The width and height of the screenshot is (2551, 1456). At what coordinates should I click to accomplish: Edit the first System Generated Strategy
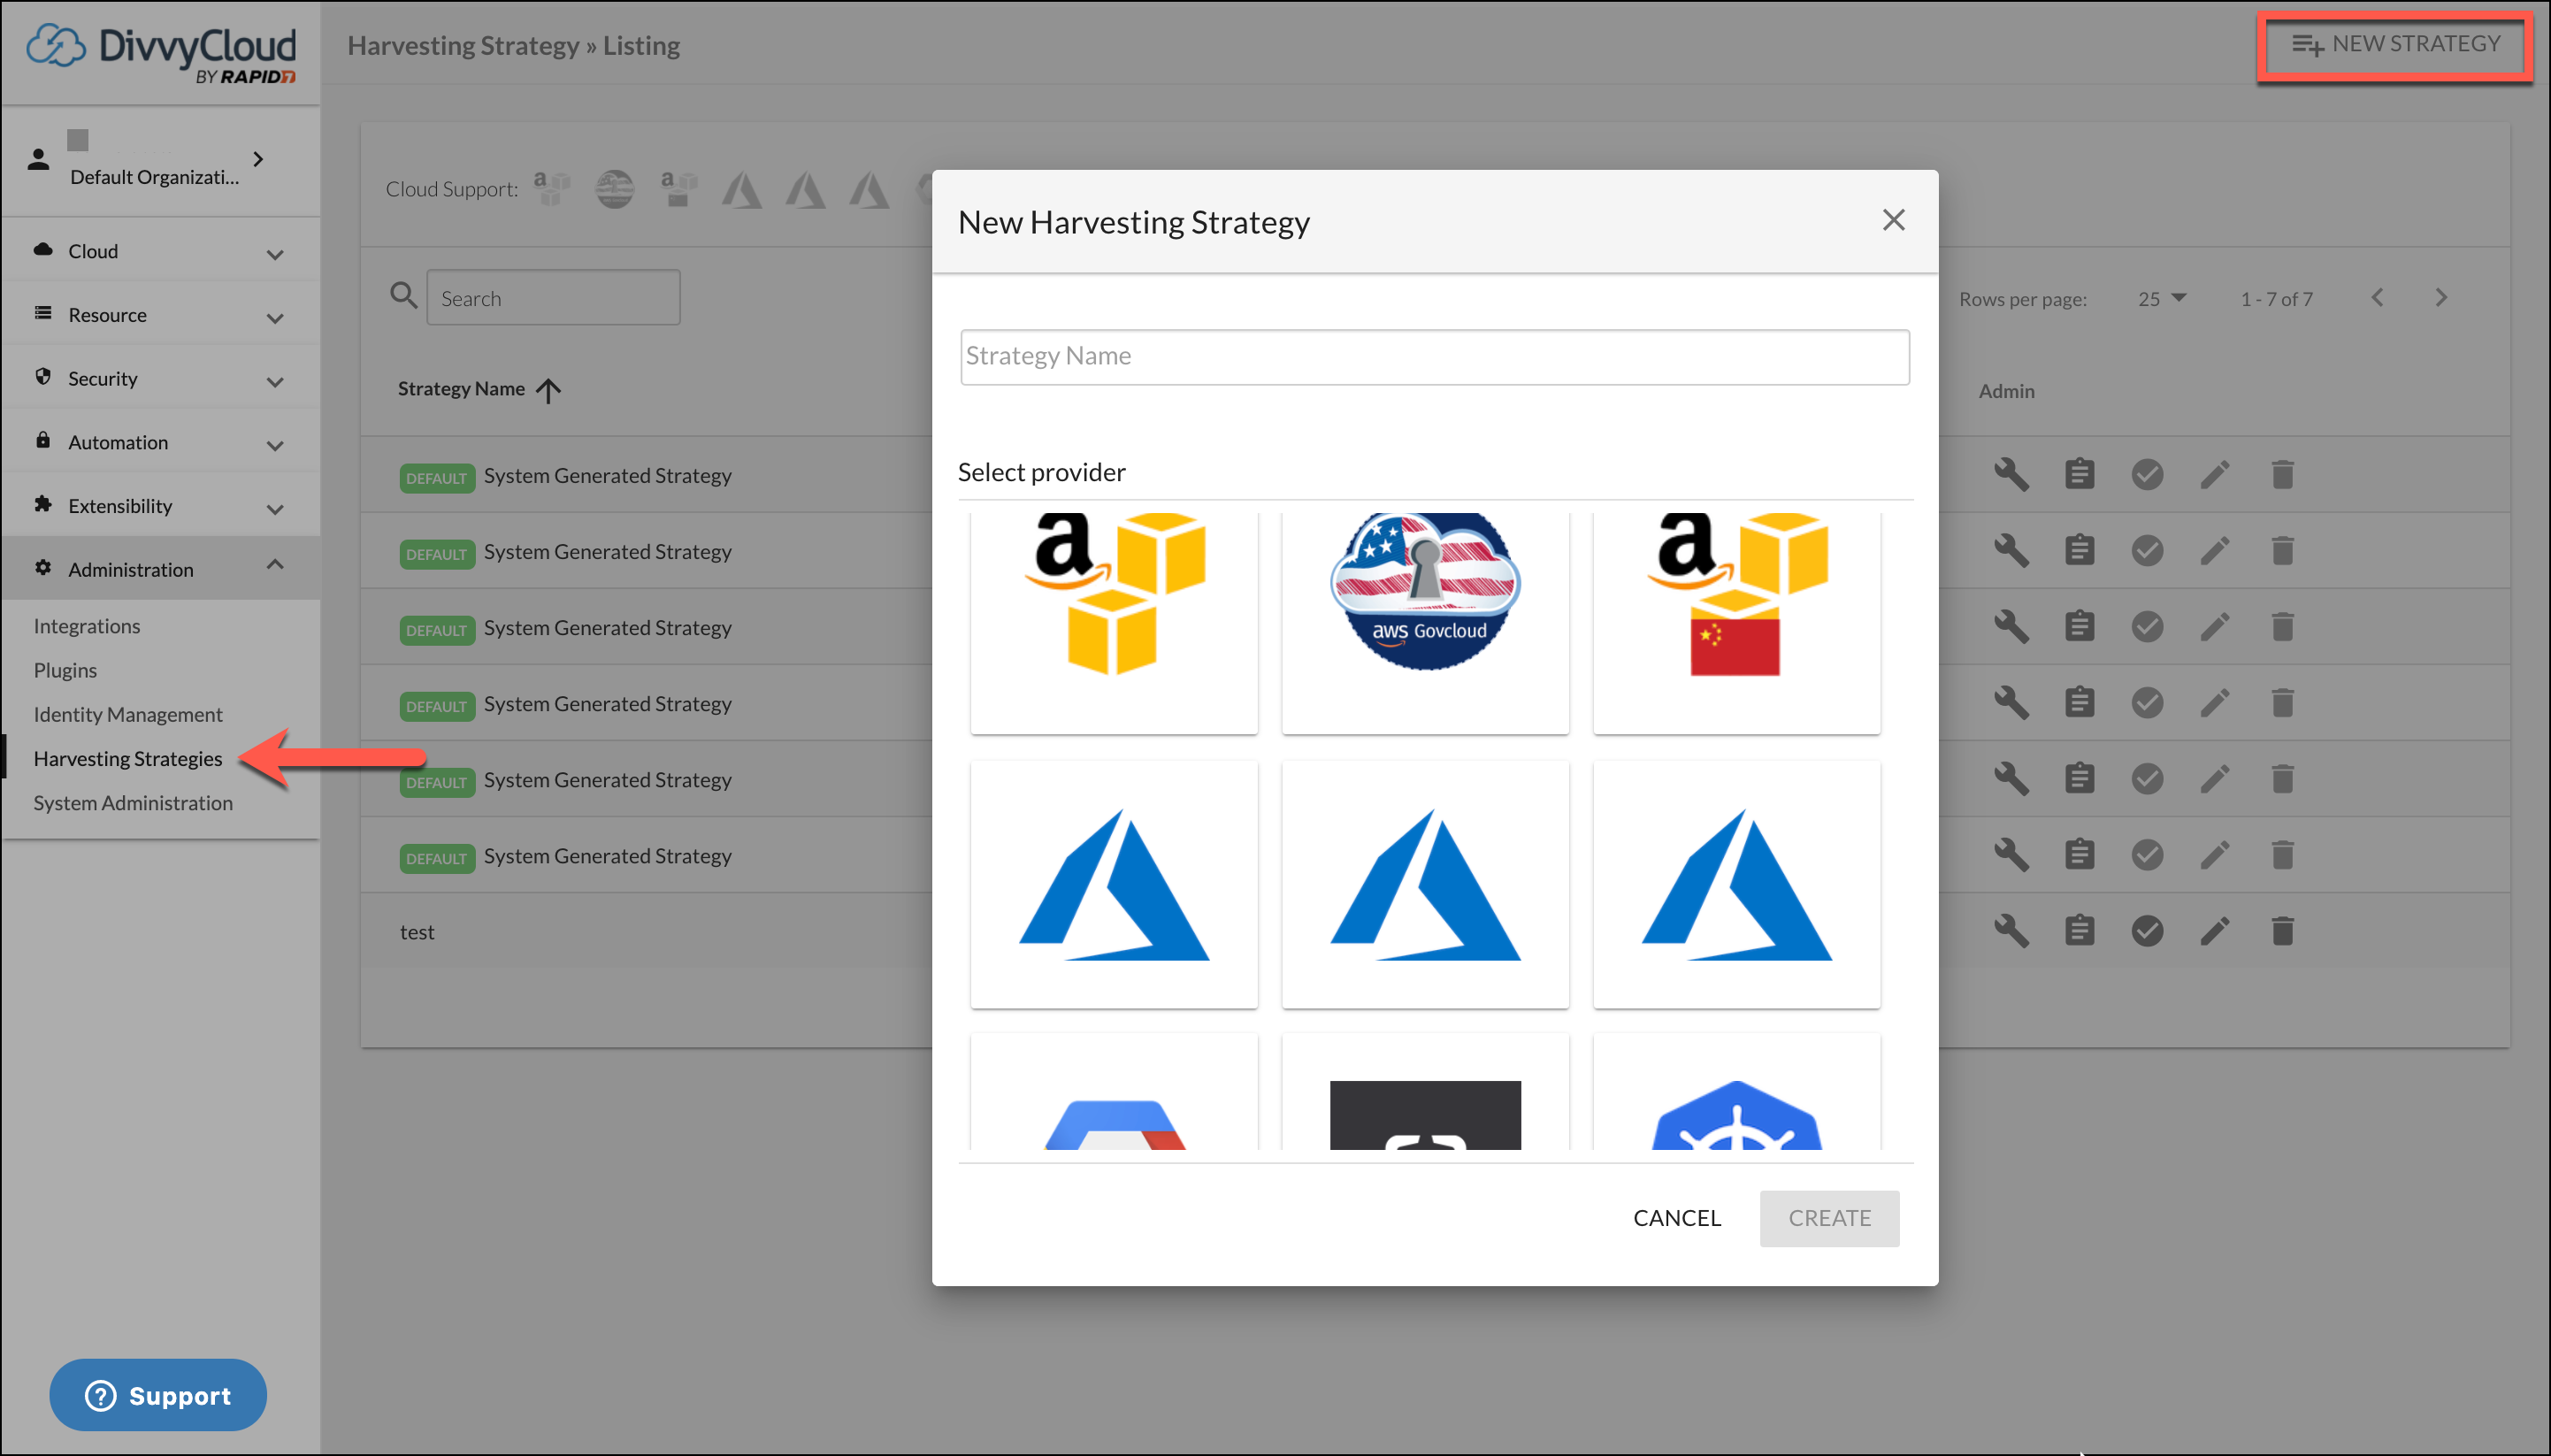[2215, 474]
